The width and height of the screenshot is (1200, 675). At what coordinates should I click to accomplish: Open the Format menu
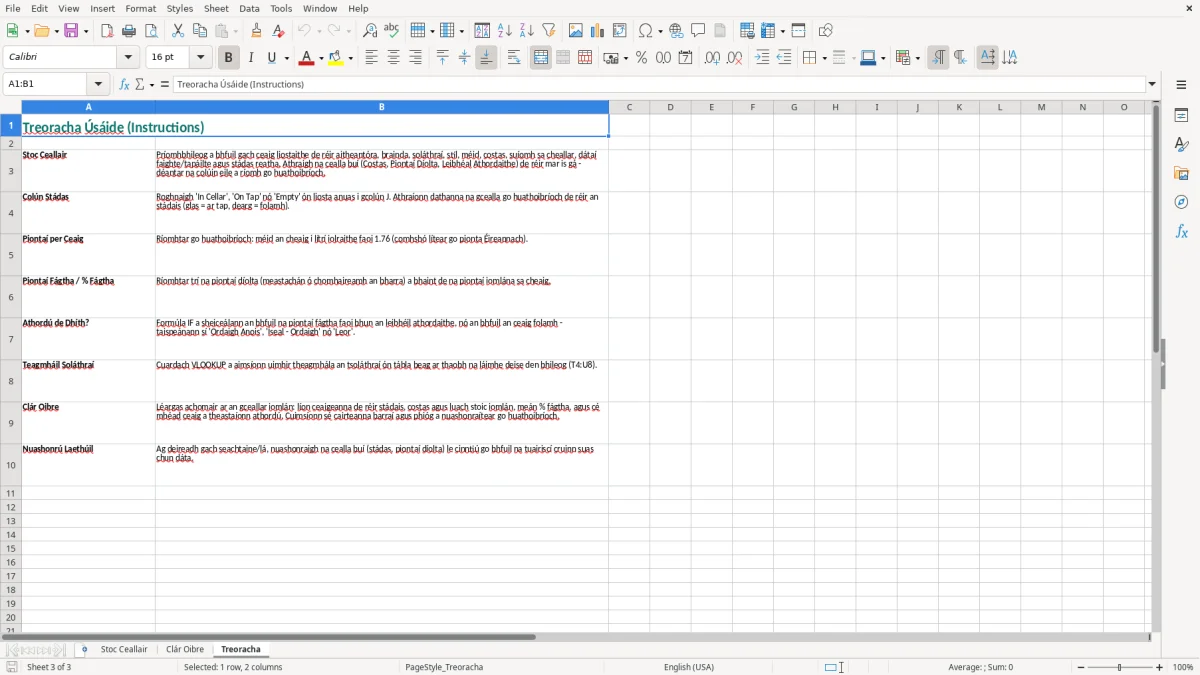[141, 8]
